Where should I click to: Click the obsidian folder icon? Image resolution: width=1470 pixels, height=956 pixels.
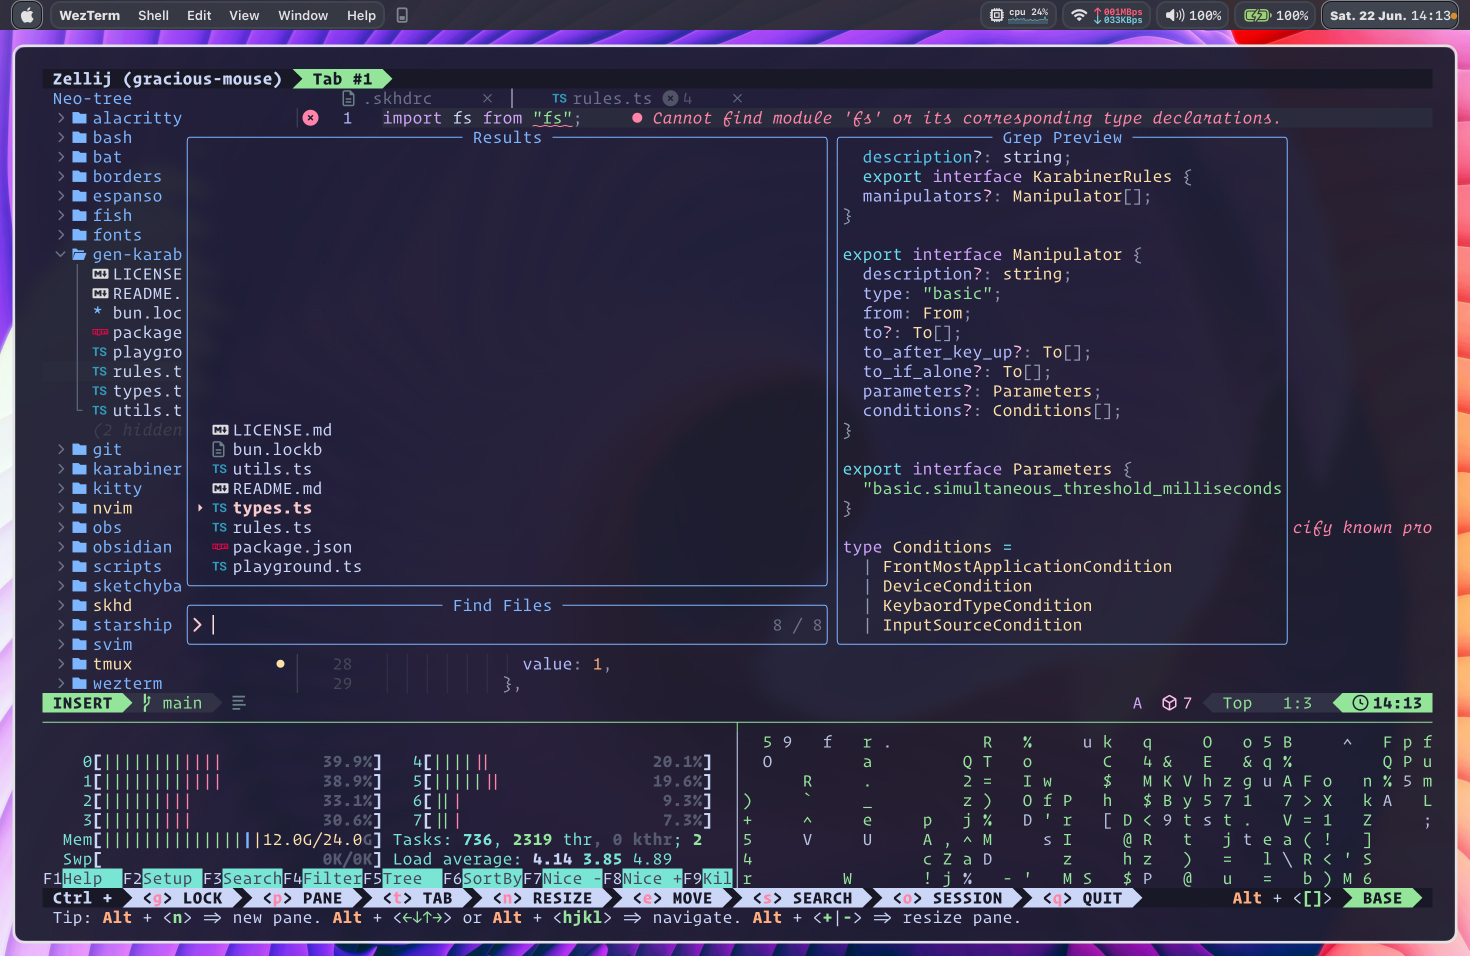click(x=80, y=547)
